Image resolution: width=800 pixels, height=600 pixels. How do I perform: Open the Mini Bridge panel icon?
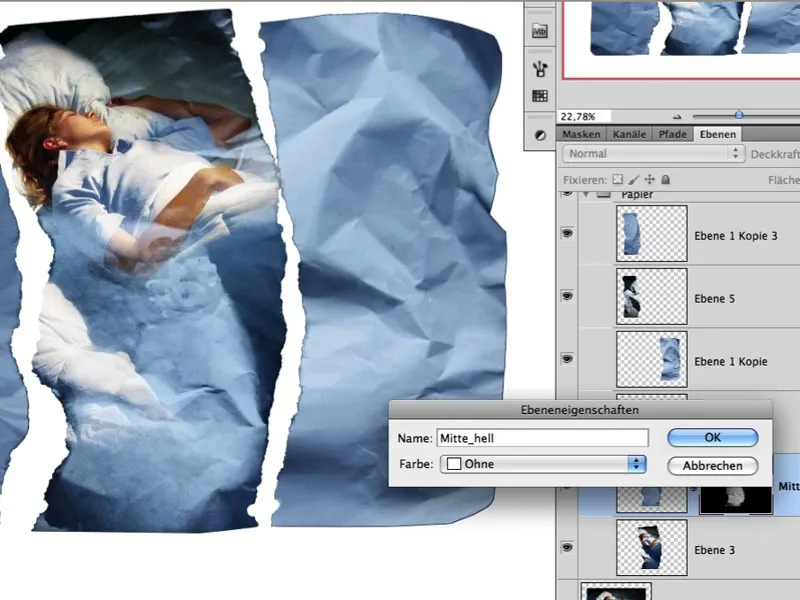pos(540,31)
